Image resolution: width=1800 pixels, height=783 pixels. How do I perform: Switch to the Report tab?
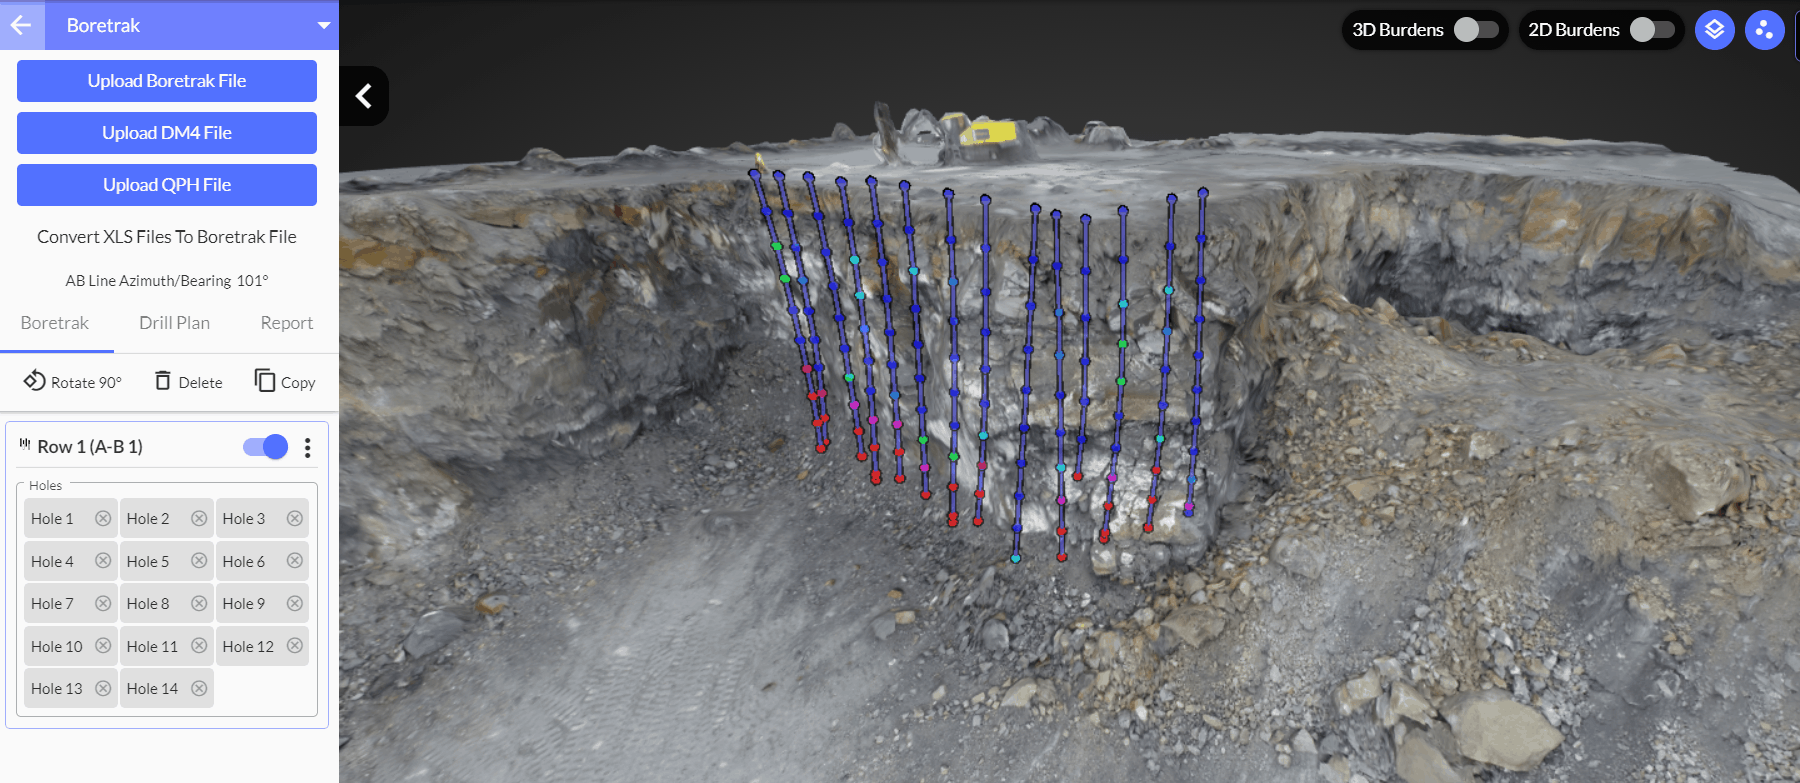tap(287, 323)
